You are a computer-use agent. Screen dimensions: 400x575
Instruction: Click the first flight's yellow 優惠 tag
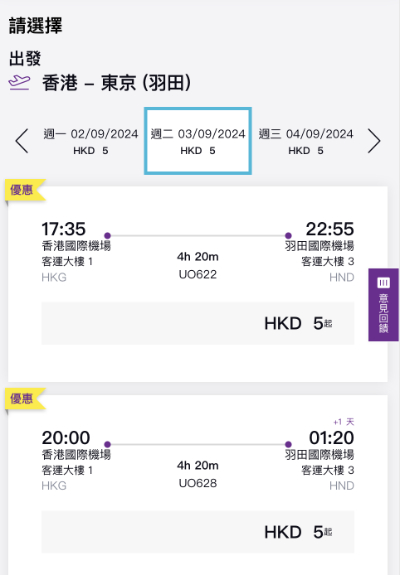(x=24, y=190)
